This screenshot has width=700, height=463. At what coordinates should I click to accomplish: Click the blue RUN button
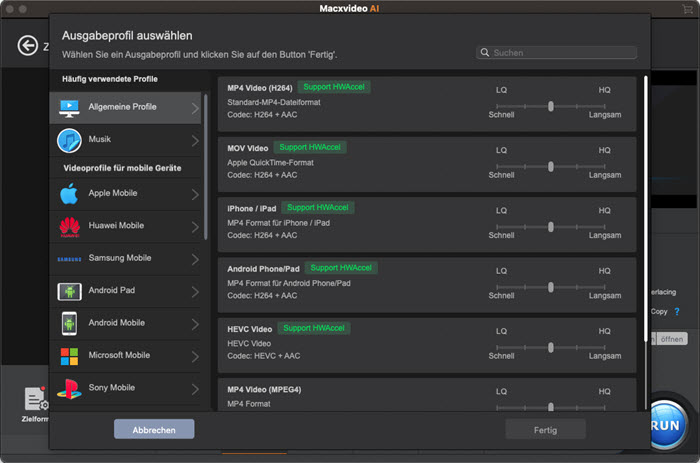tap(666, 425)
